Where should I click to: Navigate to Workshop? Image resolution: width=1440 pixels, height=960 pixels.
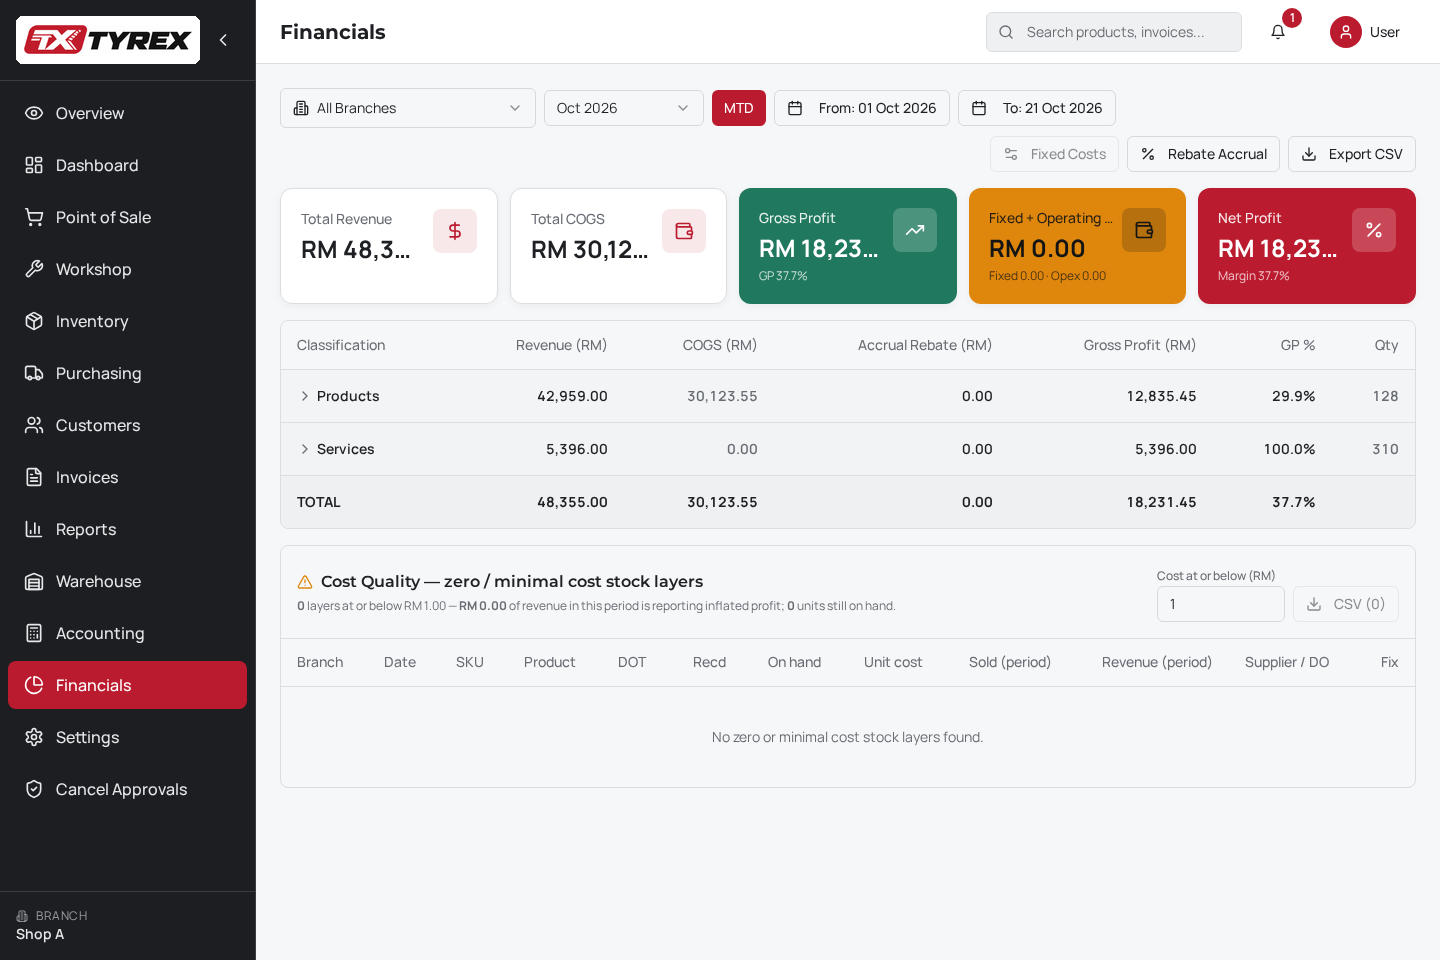pyautogui.click(x=127, y=269)
